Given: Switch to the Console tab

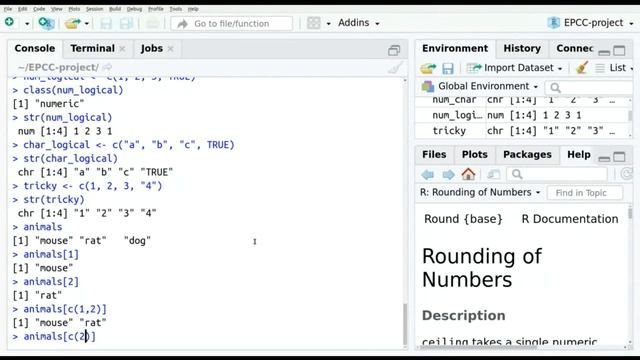Looking at the screenshot, I should click(x=35, y=48).
